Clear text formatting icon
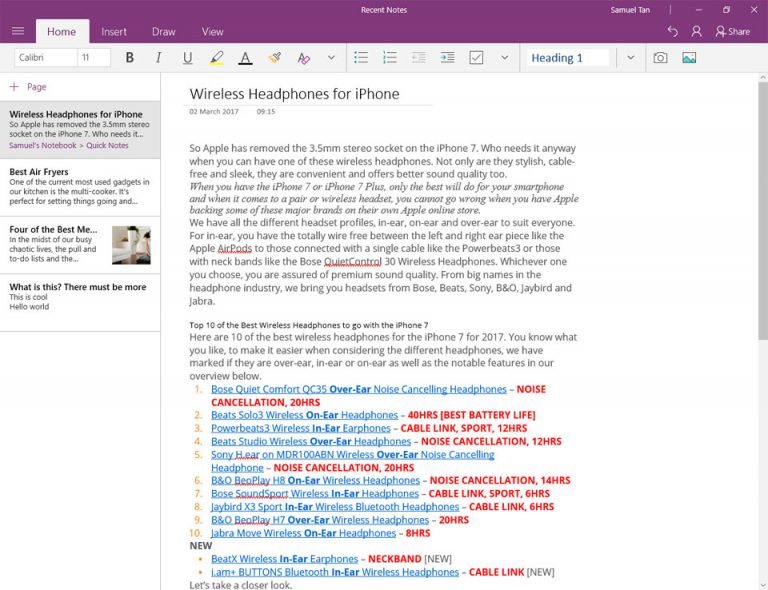 (303, 58)
